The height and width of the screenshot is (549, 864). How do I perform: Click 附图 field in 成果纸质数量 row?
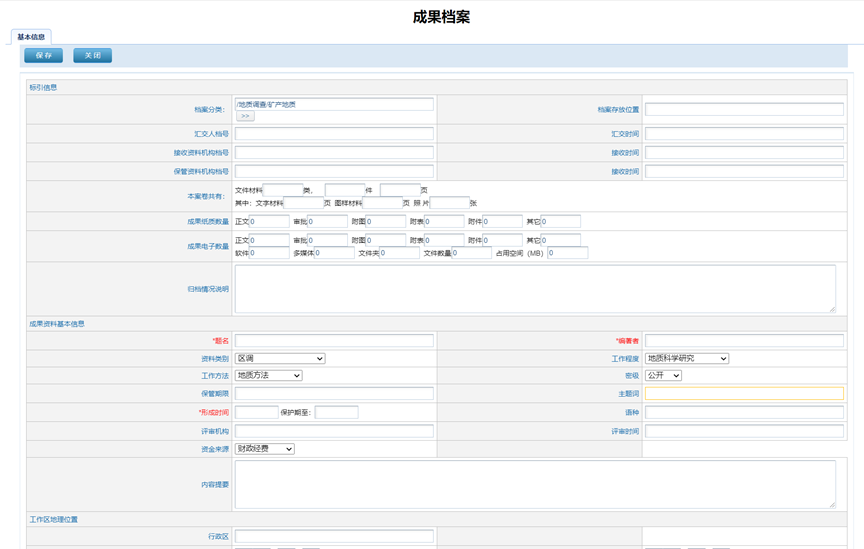[386, 222]
